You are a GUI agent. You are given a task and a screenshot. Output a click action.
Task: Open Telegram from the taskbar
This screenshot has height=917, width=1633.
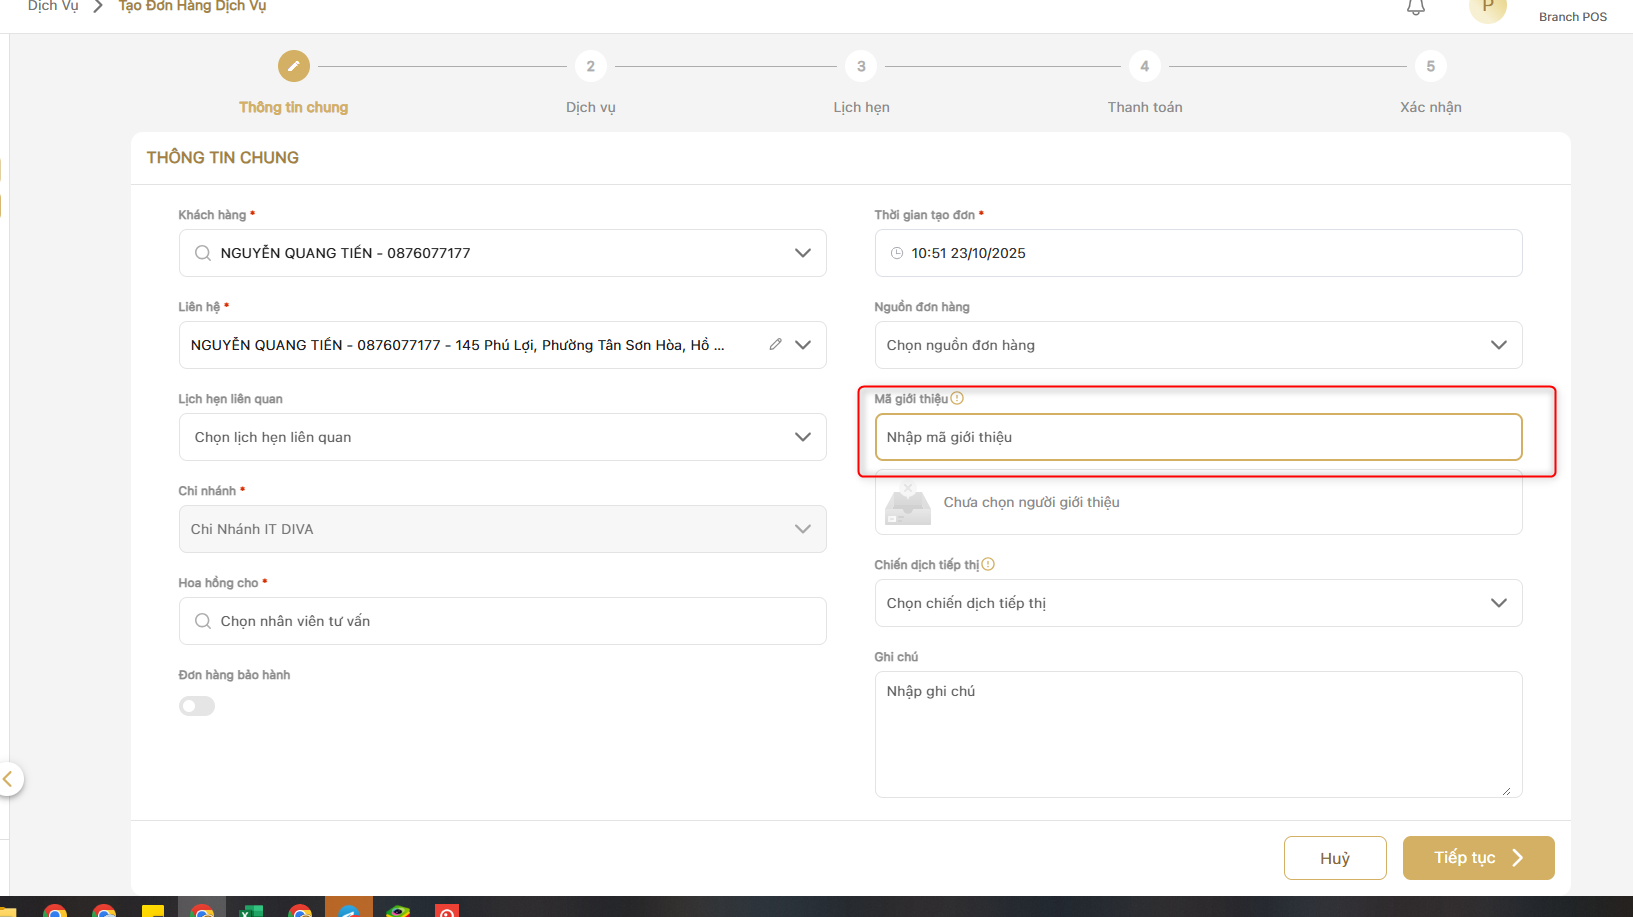348,909
